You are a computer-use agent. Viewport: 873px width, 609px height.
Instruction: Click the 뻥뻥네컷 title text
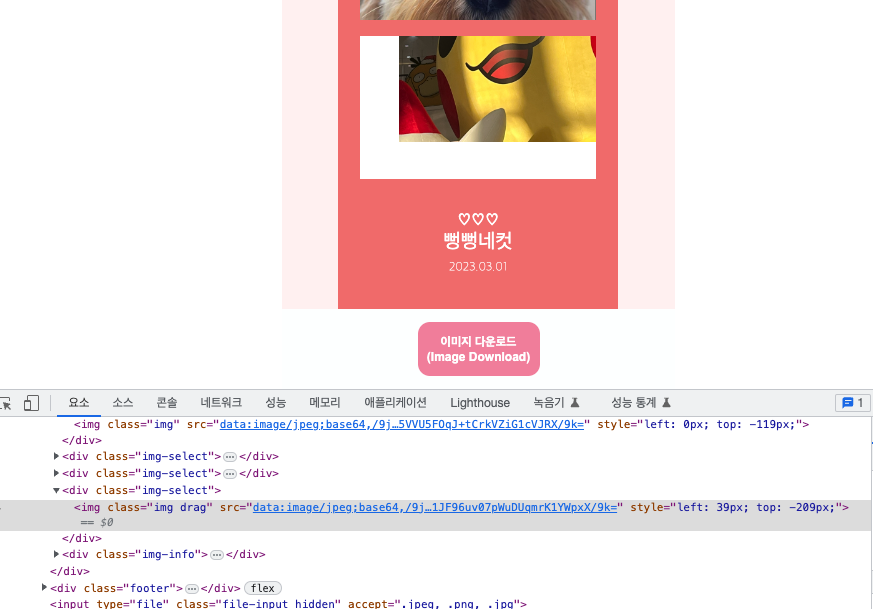coord(478,240)
